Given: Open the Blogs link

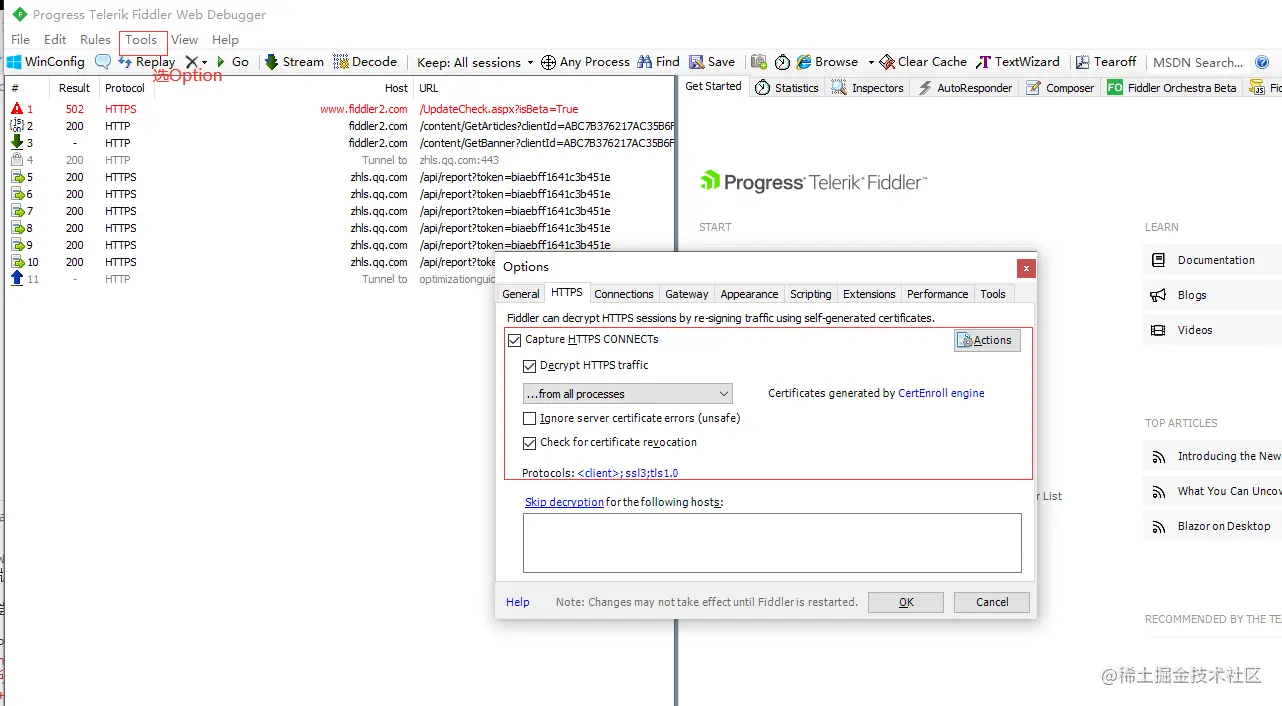Looking at the screenshot, I should [x=1192, y=295].
